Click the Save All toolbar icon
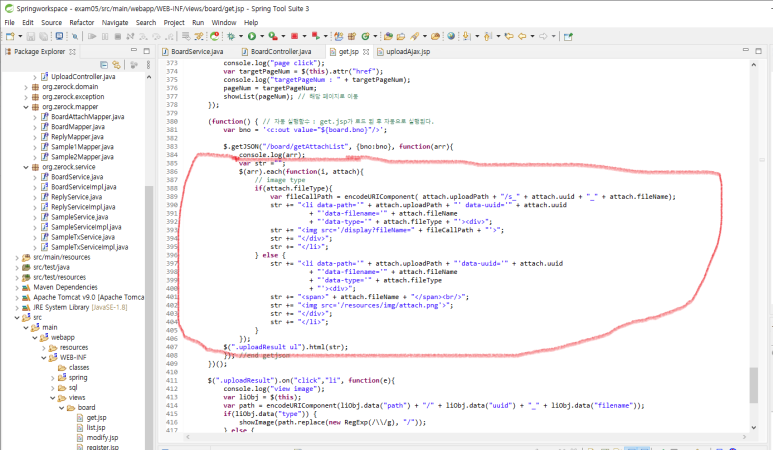This screenshot has height=450, width=773. (43, 36)
